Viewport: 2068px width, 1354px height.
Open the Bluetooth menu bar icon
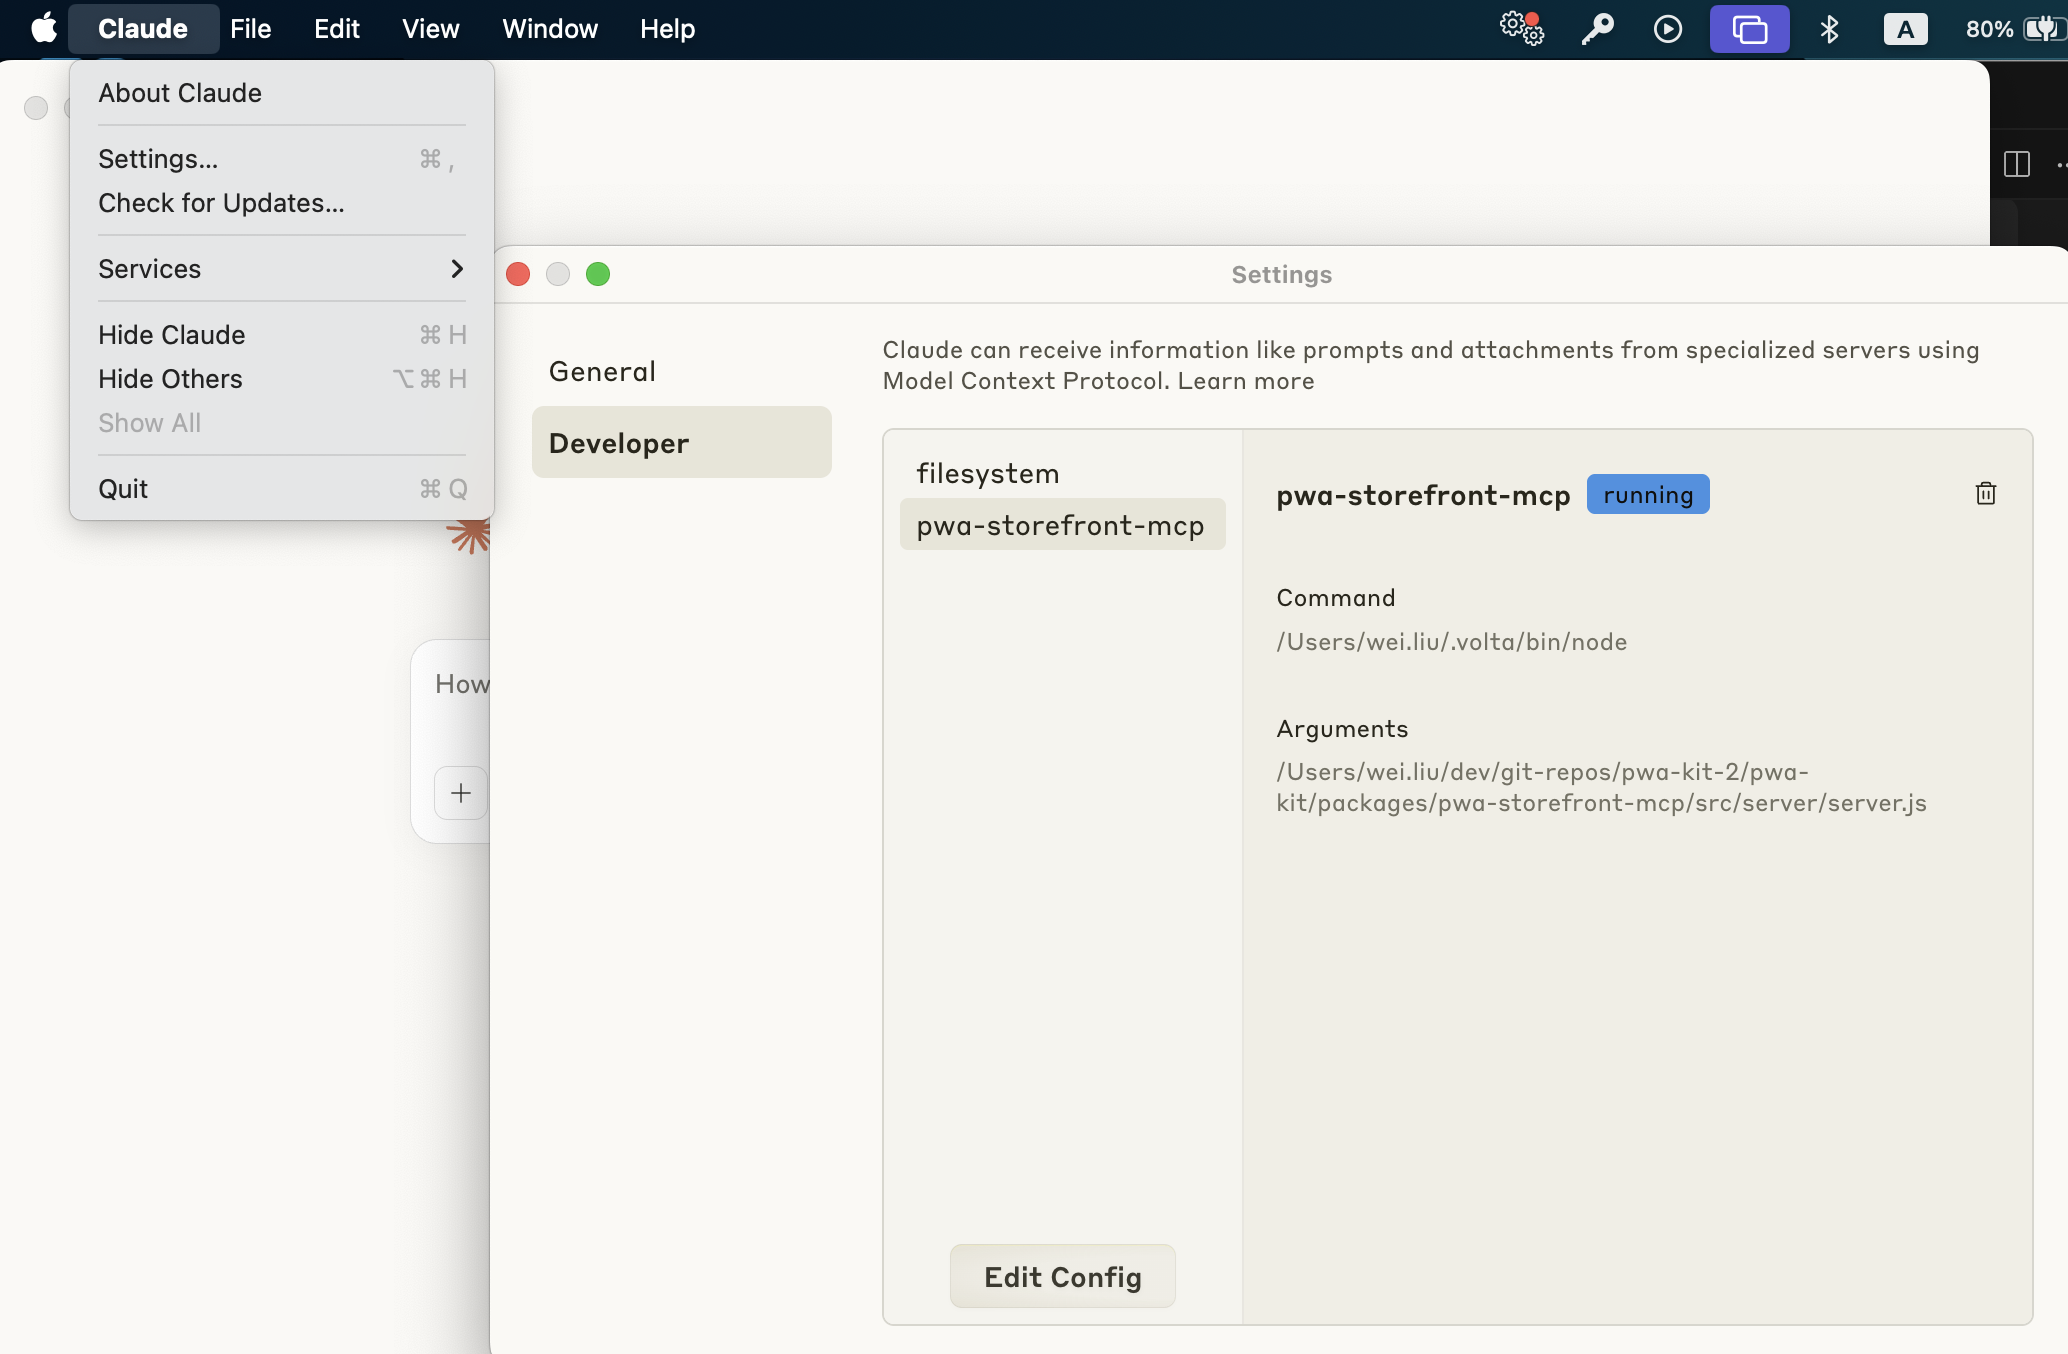coord(1830,29)
